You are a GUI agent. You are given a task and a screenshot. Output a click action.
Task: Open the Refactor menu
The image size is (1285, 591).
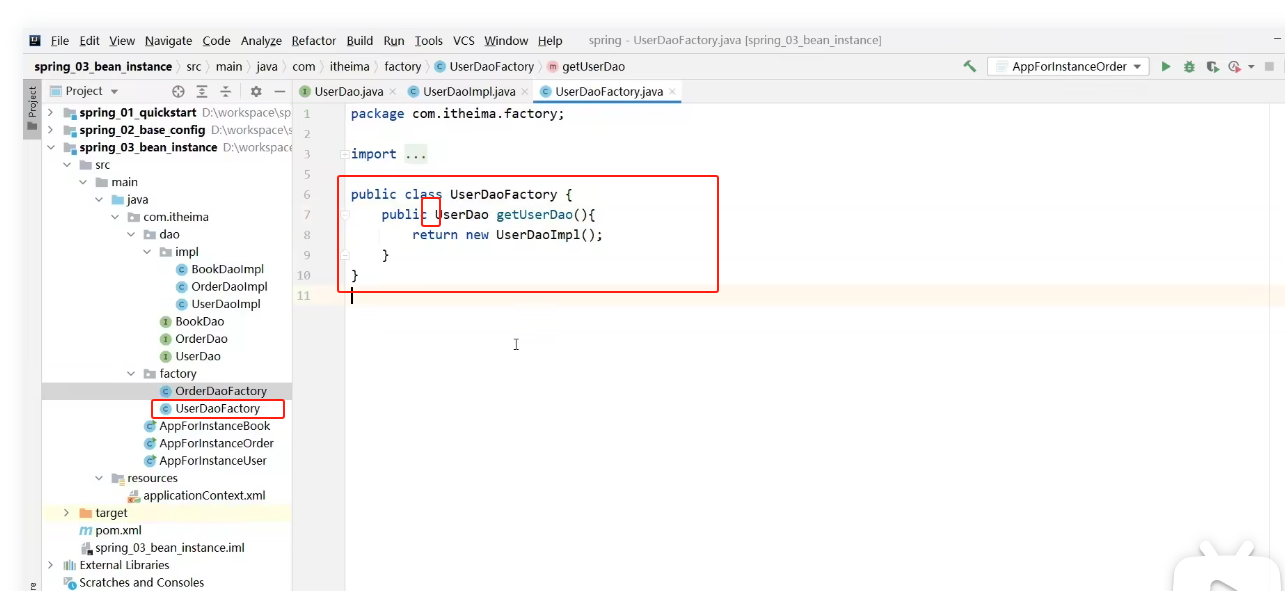pyautogui.click(x=314, y=41)
